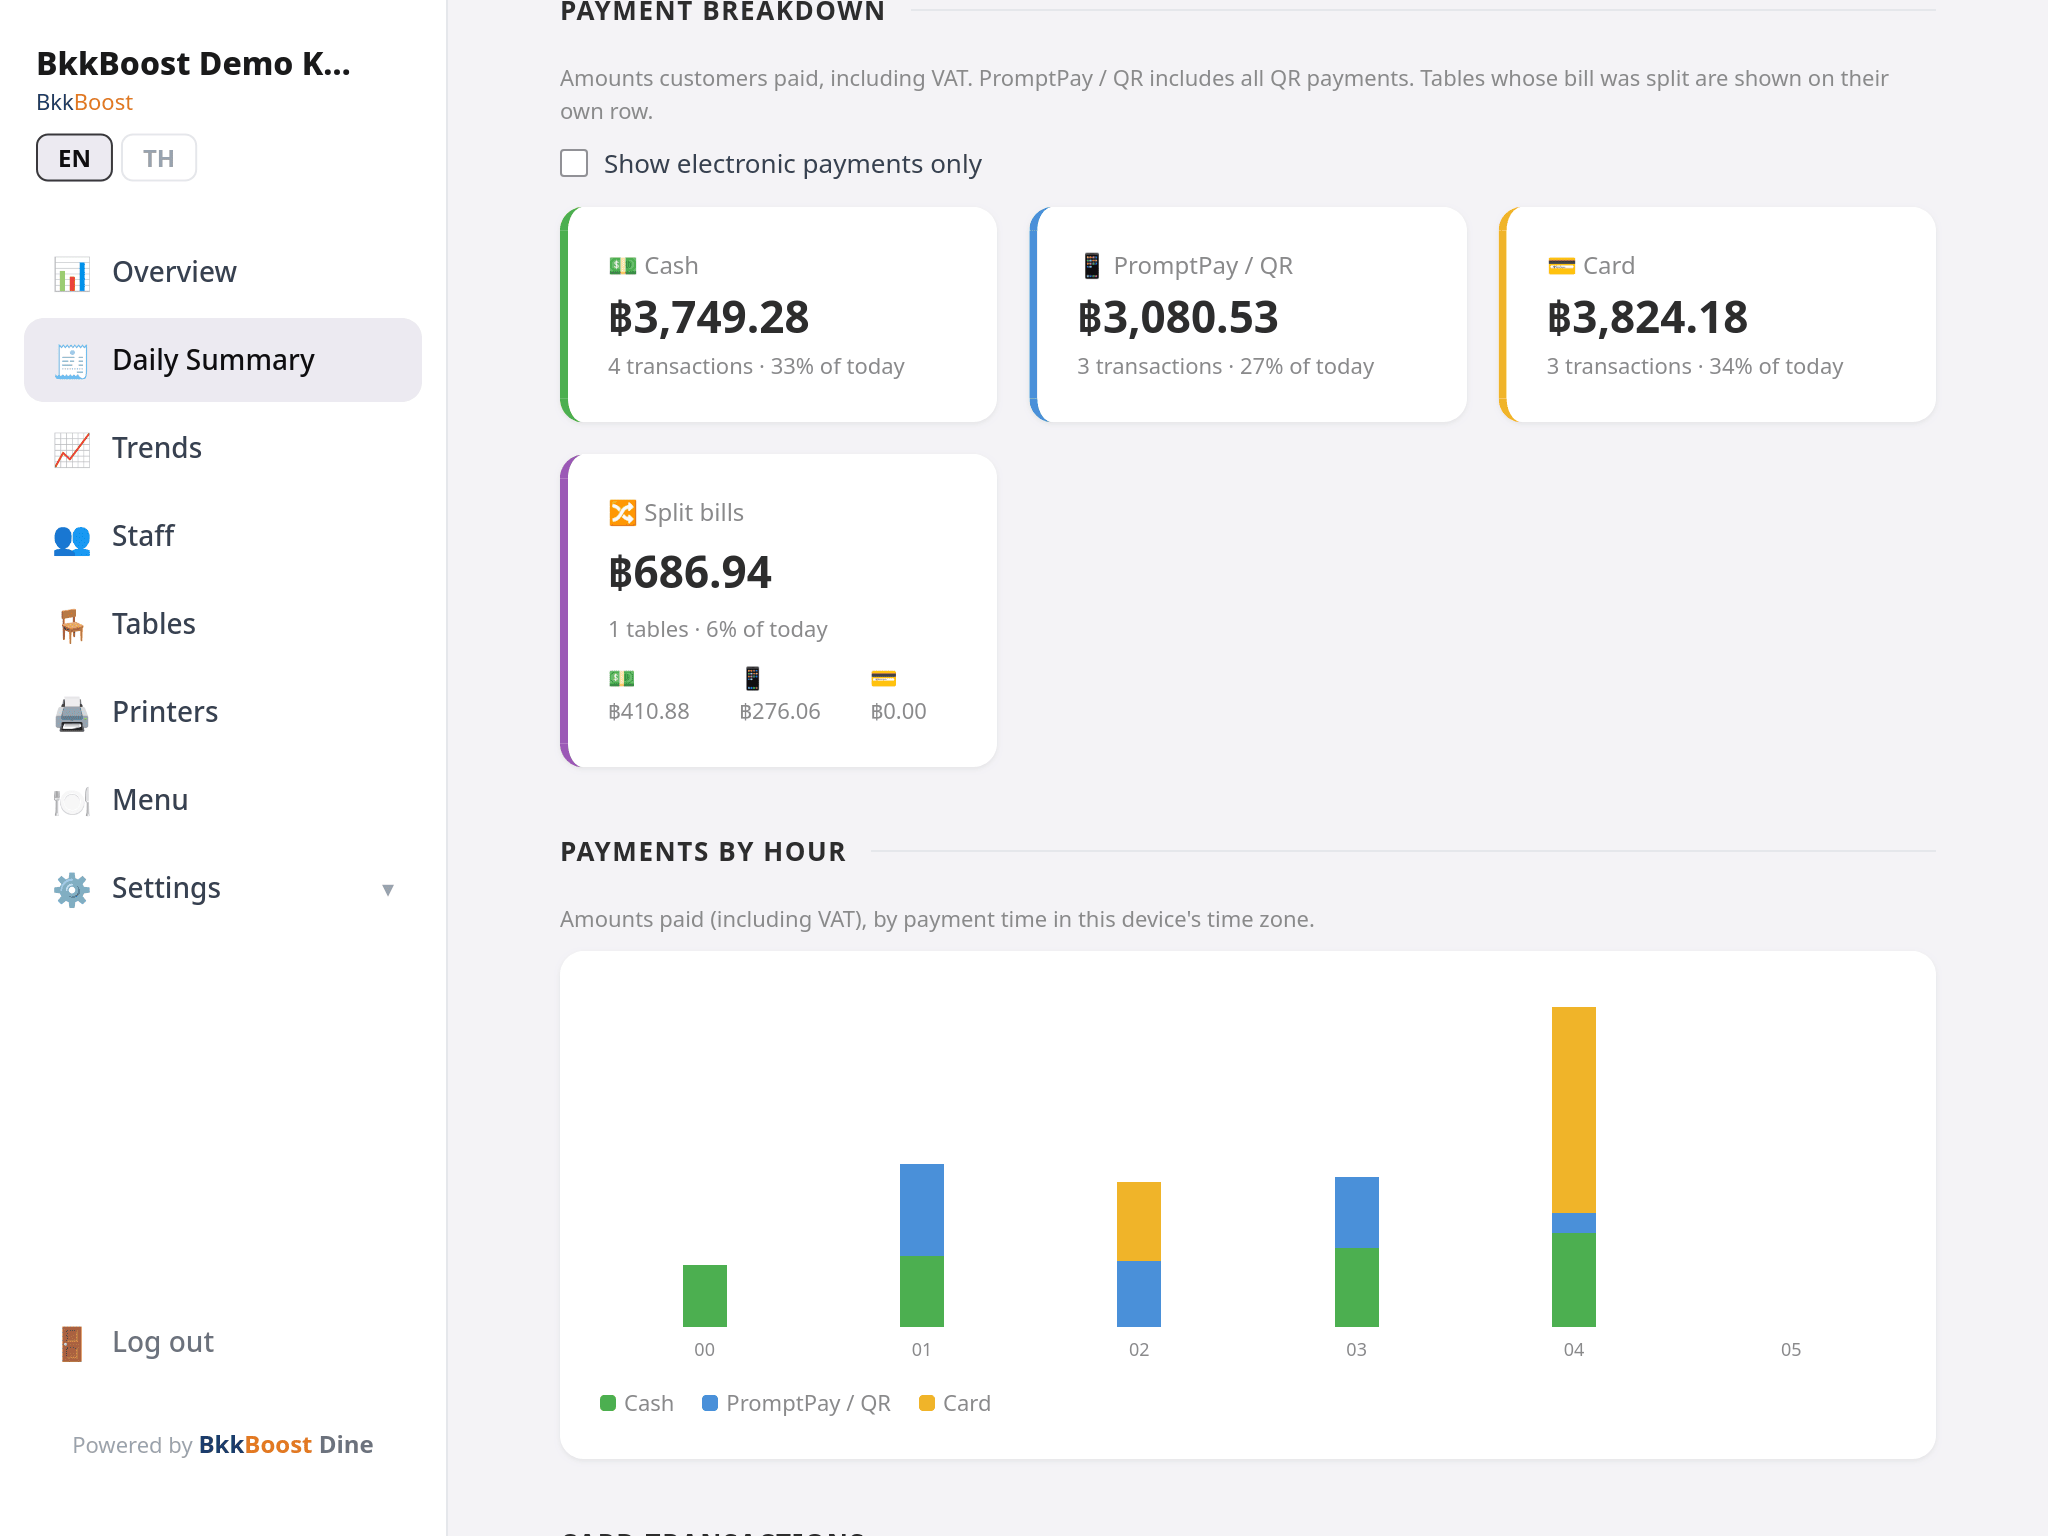Click the Cash total ฿3,749.28
The width and height of the screenshot is (2048, 1536).
[x=708, y=317]
